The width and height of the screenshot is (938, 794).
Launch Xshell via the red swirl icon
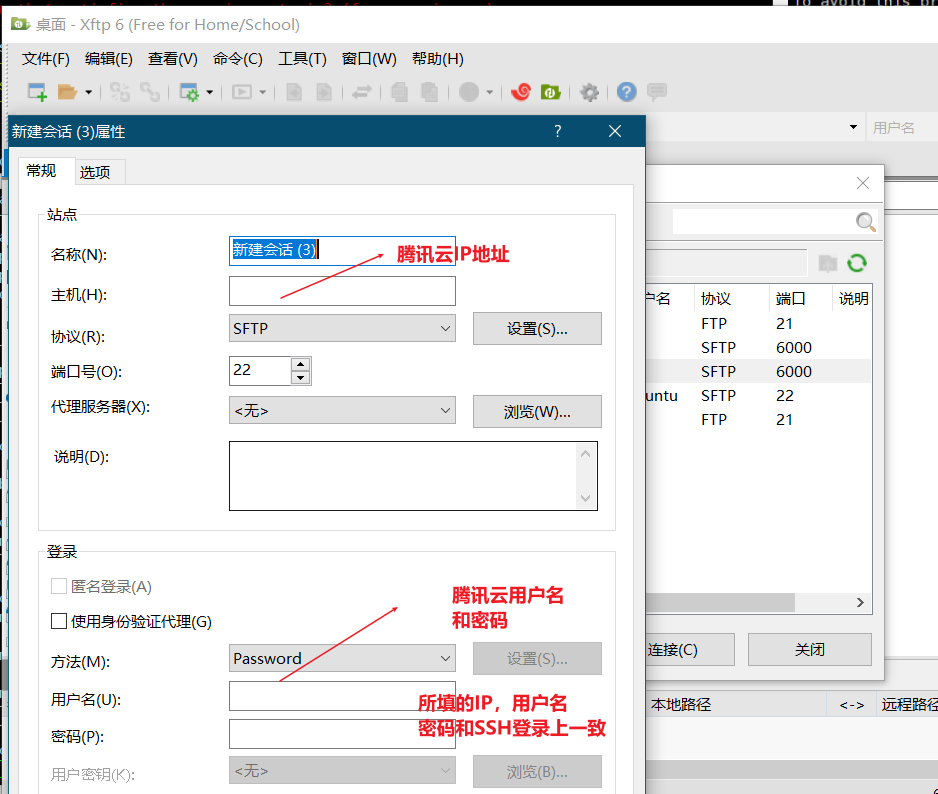click(x=521, y=92)
